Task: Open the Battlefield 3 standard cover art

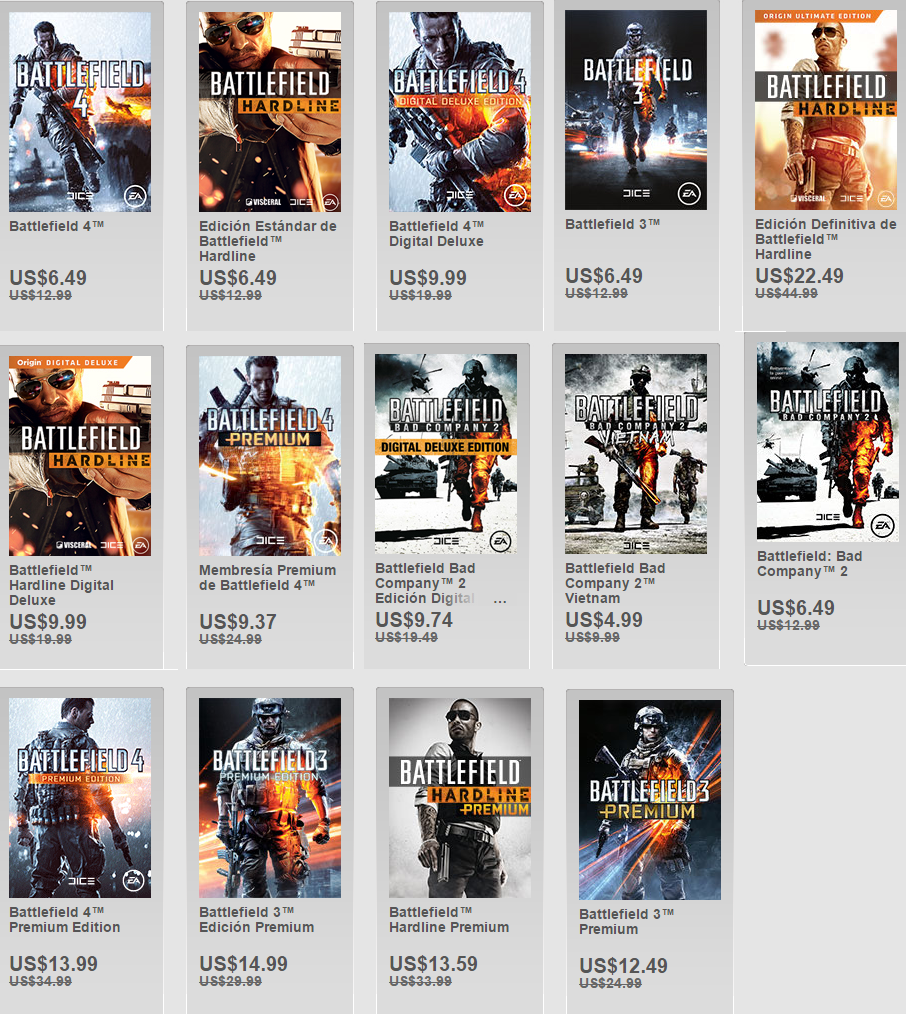Action: [636, 110]
